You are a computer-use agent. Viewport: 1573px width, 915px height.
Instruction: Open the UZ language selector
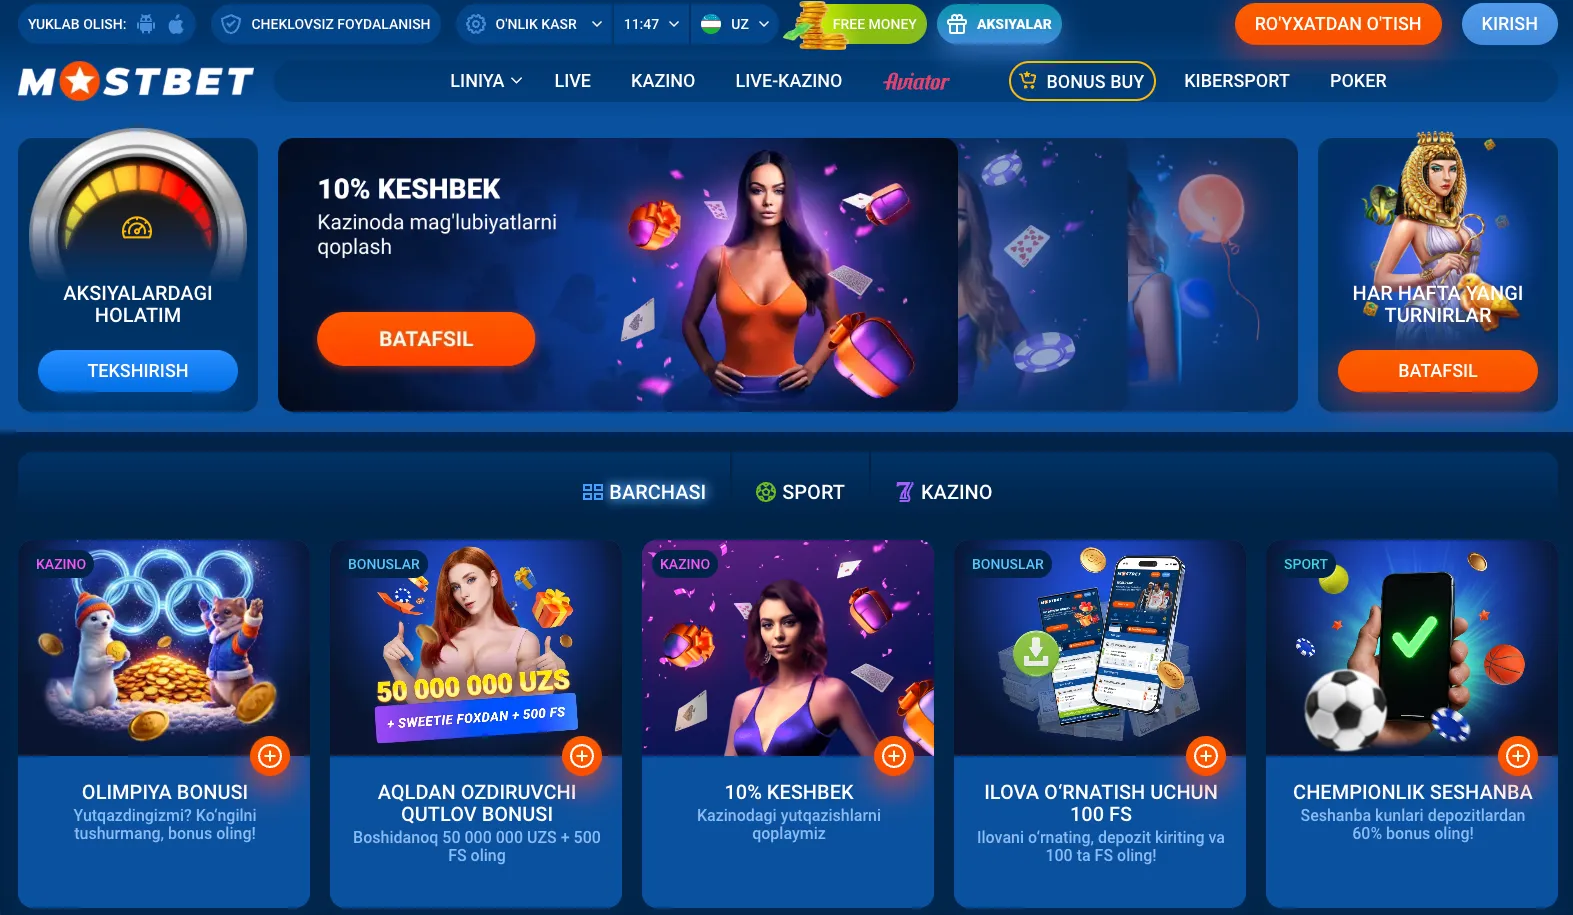point(735,24)
